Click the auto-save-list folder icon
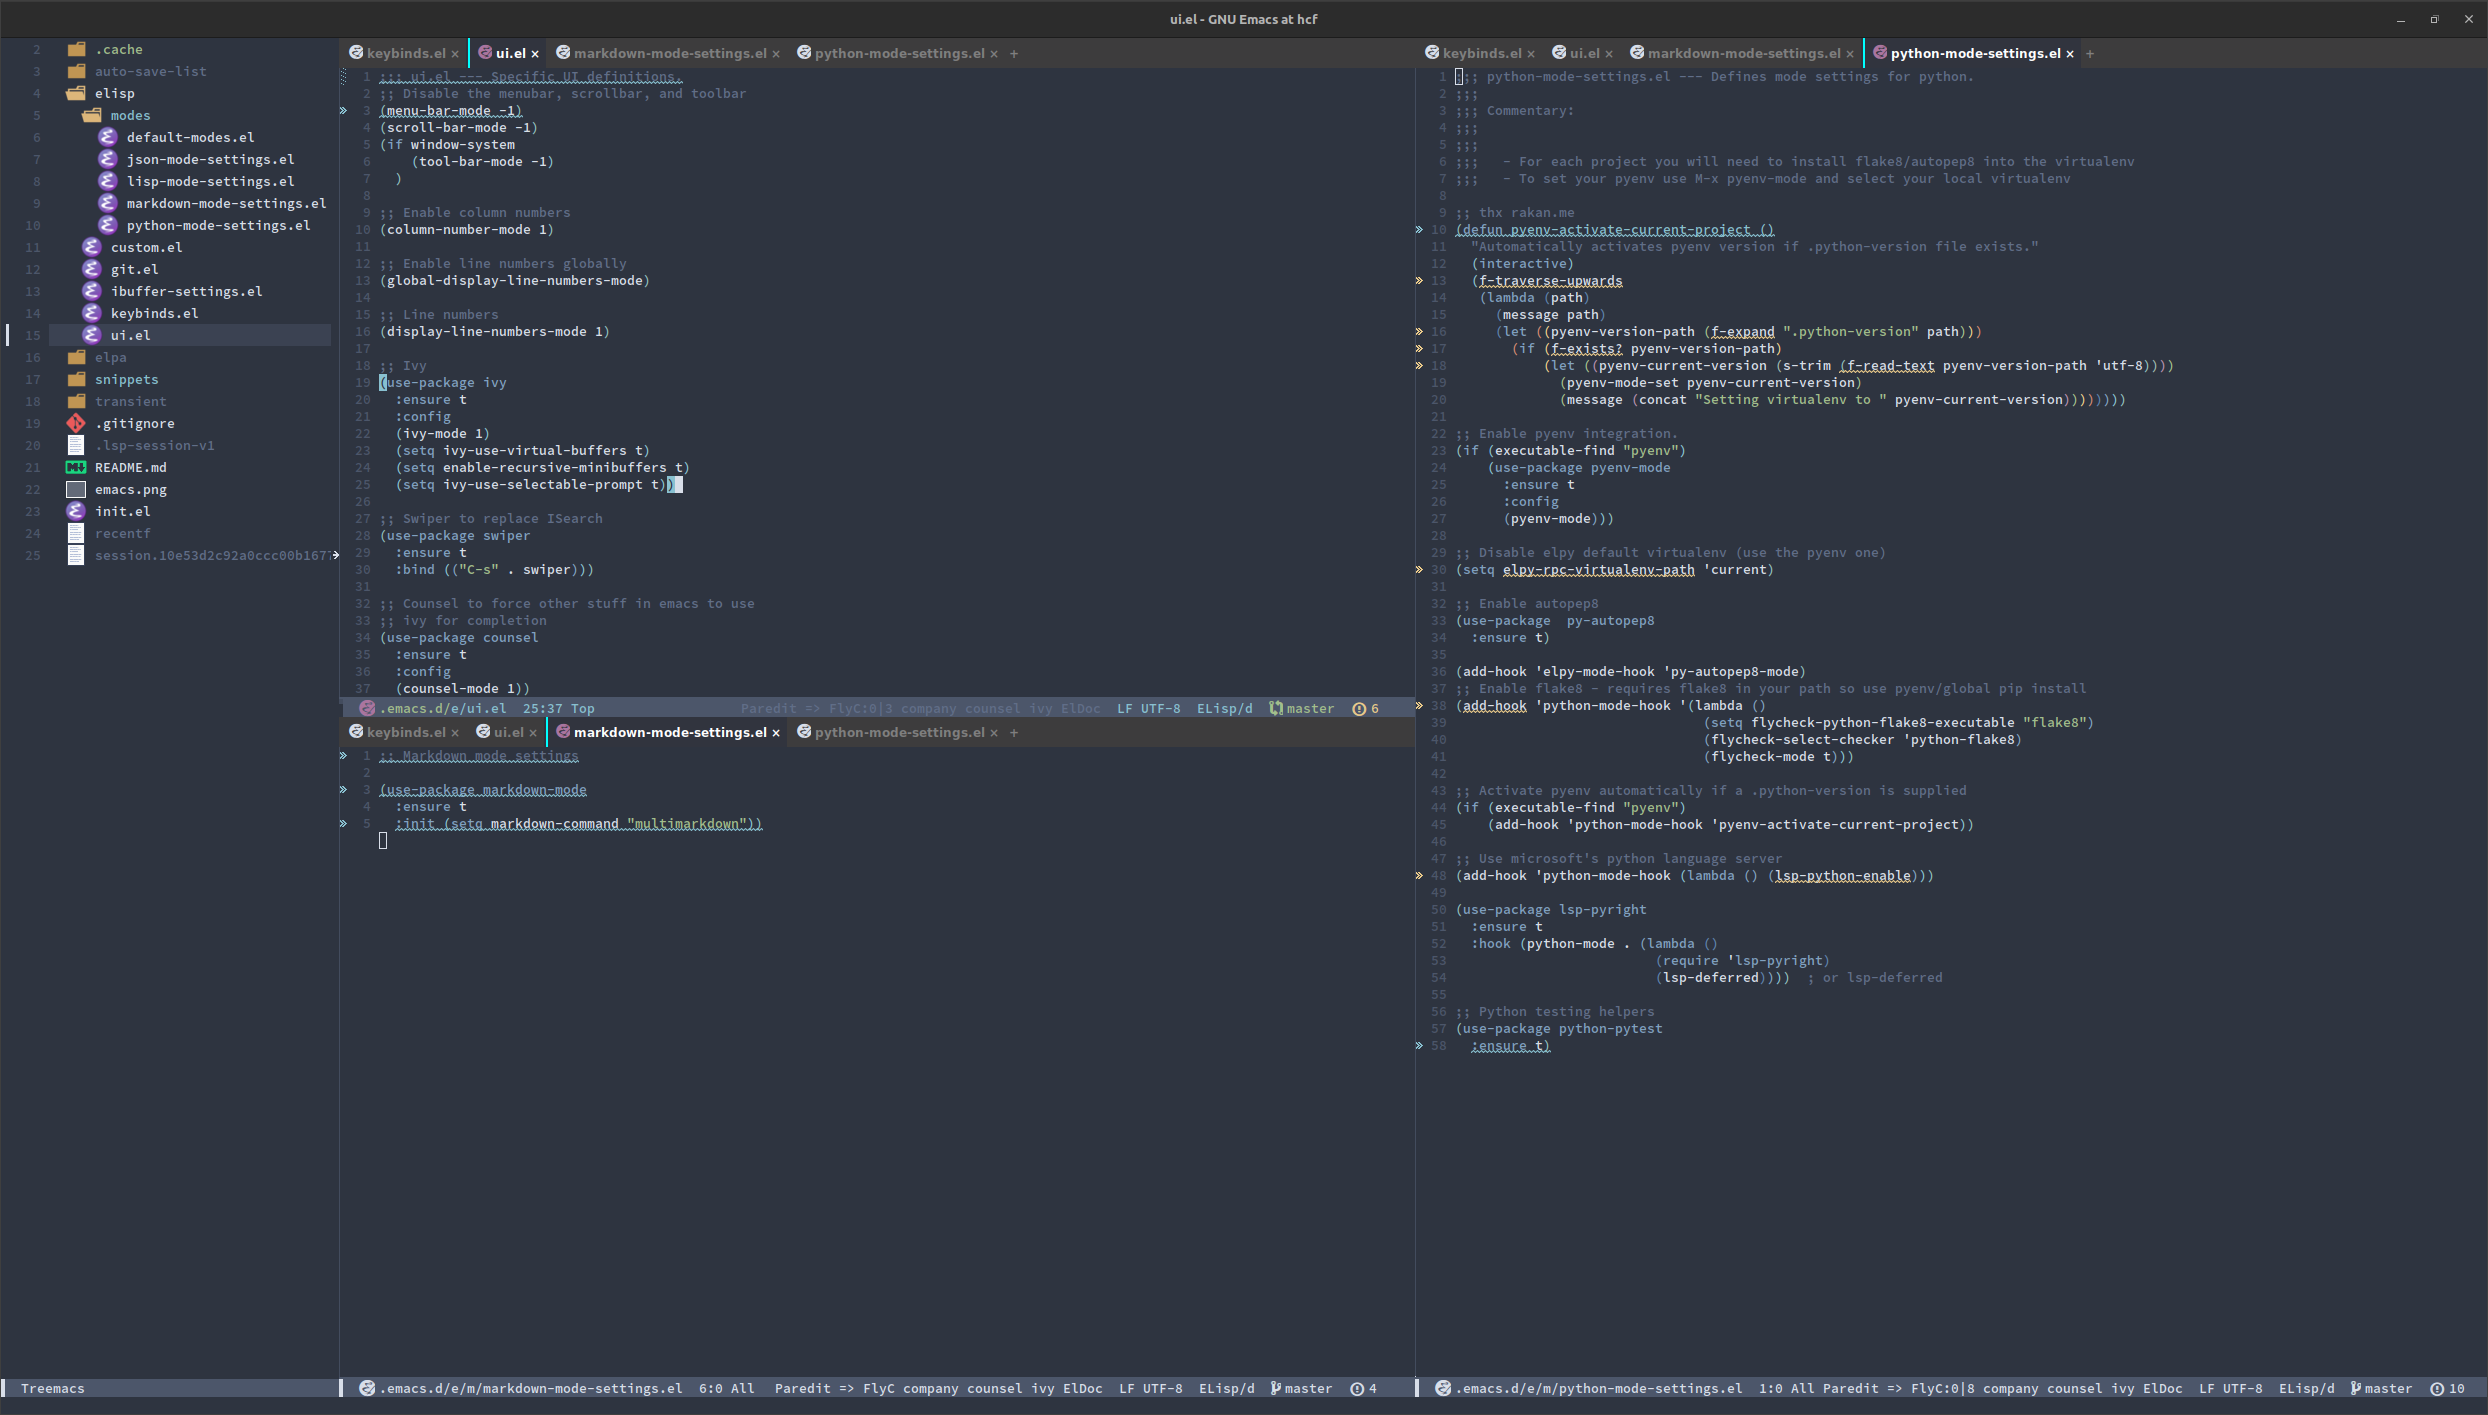Viewport: 2488px width, 1415px height. (76, 71)
